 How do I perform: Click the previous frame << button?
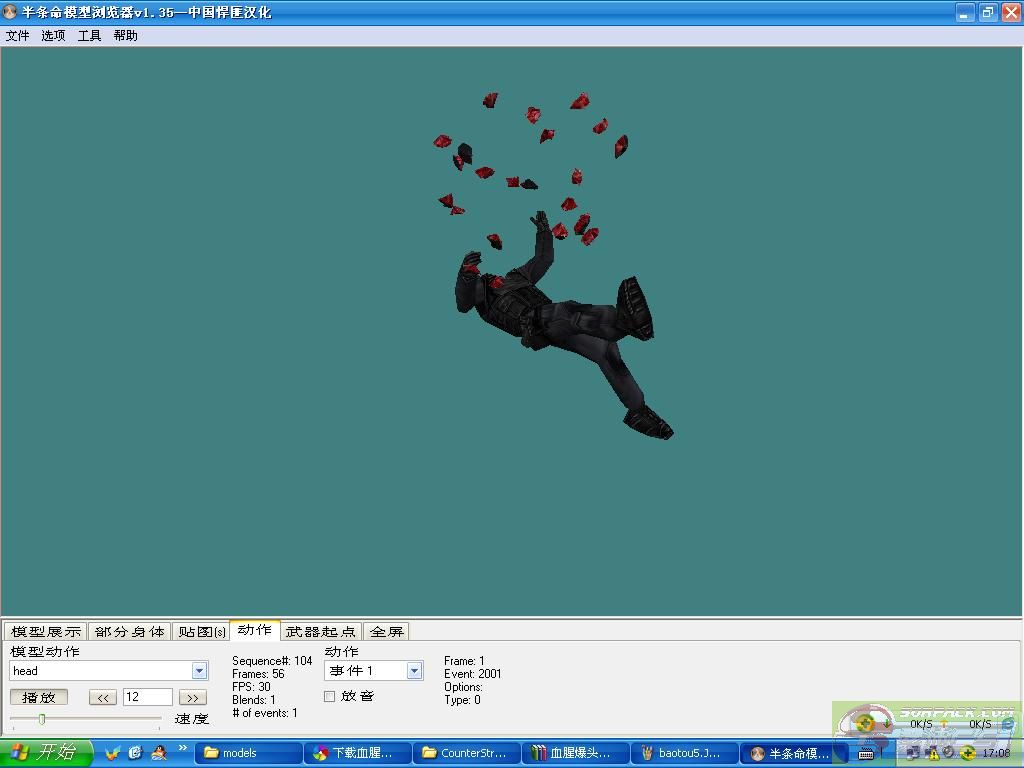(x=103, y=698)
